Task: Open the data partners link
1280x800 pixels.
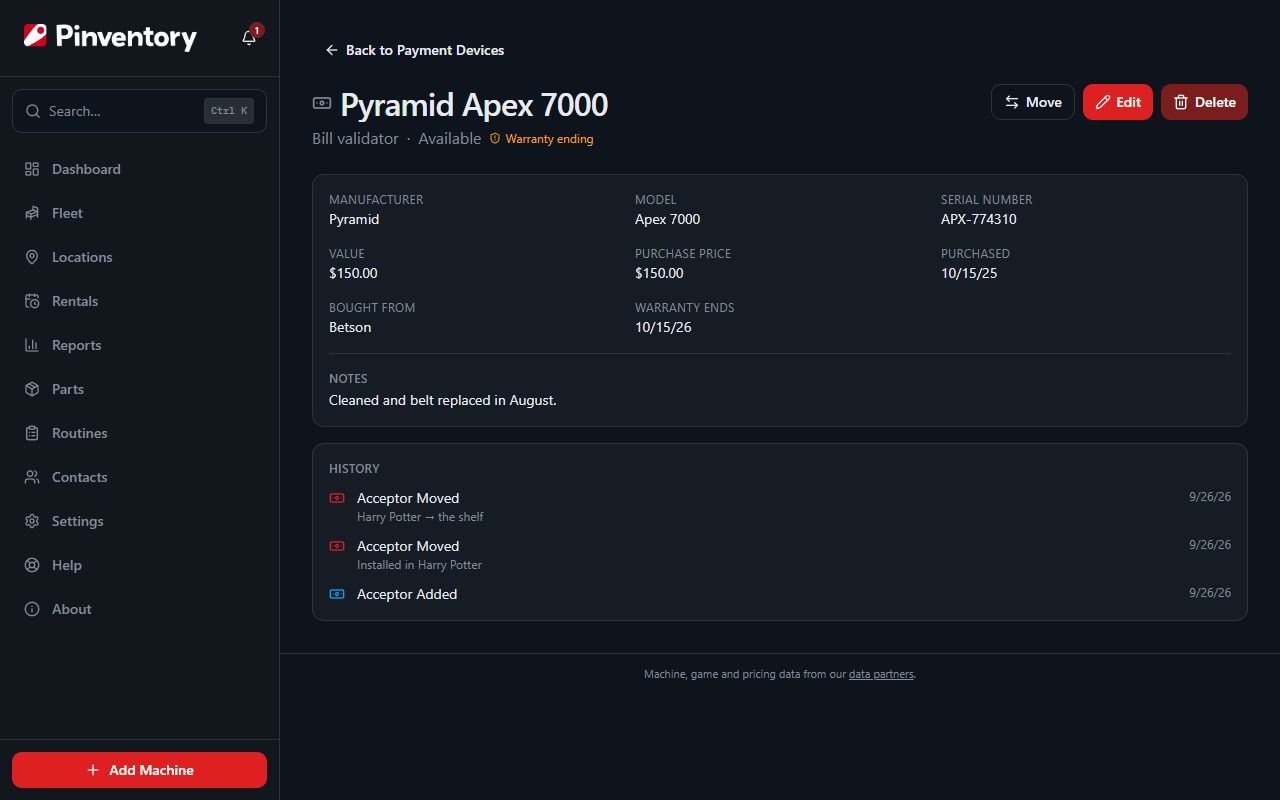Action: tap(881, 674)
